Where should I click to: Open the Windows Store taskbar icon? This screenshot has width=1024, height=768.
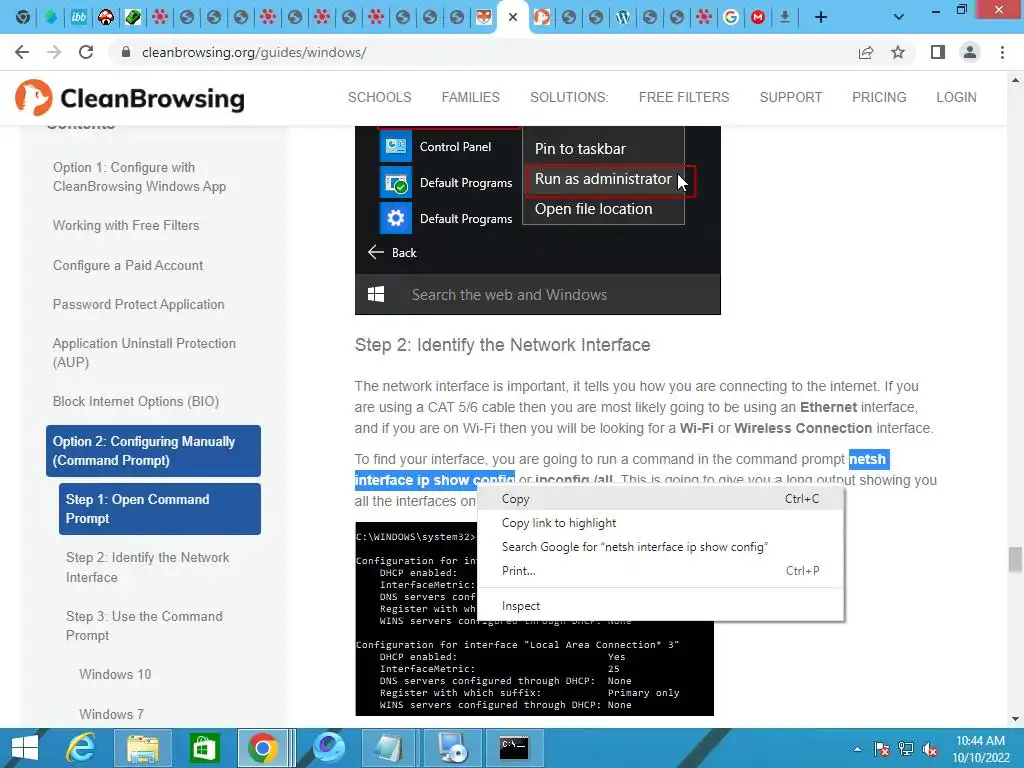(204, 748)
